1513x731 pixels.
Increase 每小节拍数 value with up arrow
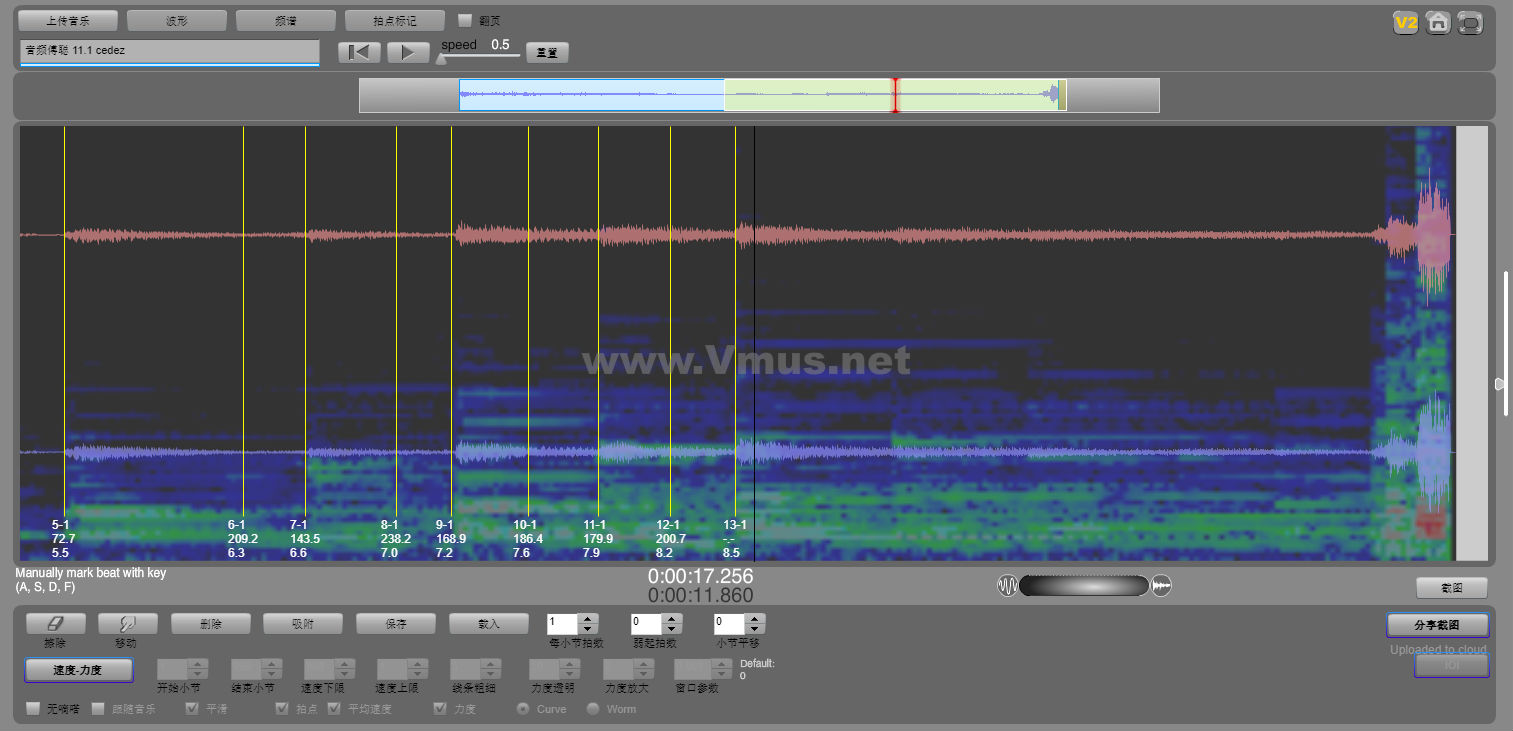pyautogui.click(x=588, y=619)
